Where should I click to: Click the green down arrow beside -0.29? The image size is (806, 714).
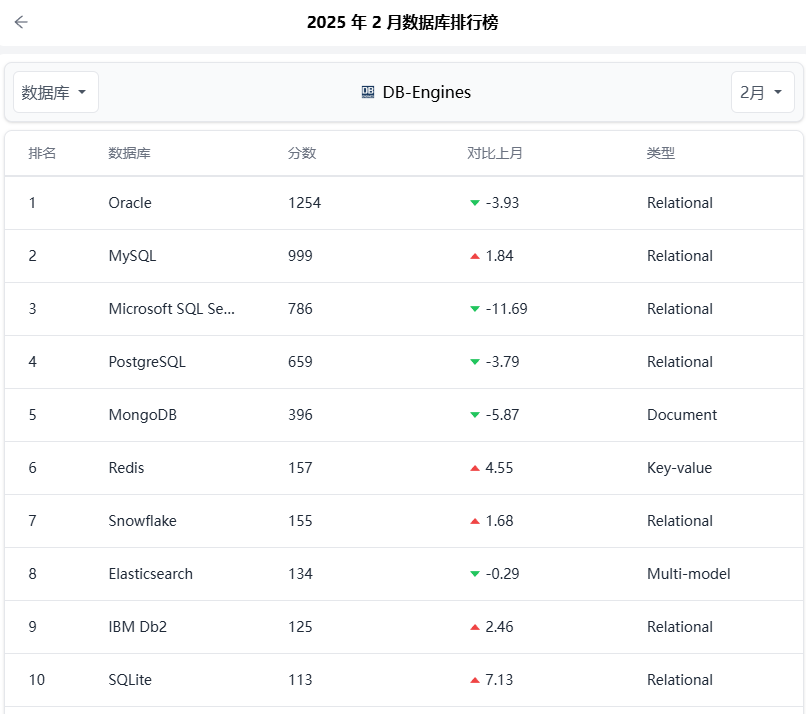(x=475, y=574)
